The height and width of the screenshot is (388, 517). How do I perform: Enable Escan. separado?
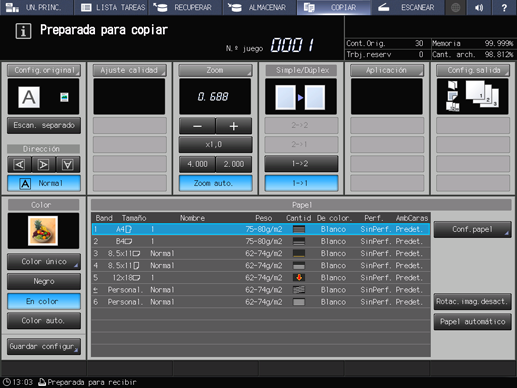(x=44, y=125)
